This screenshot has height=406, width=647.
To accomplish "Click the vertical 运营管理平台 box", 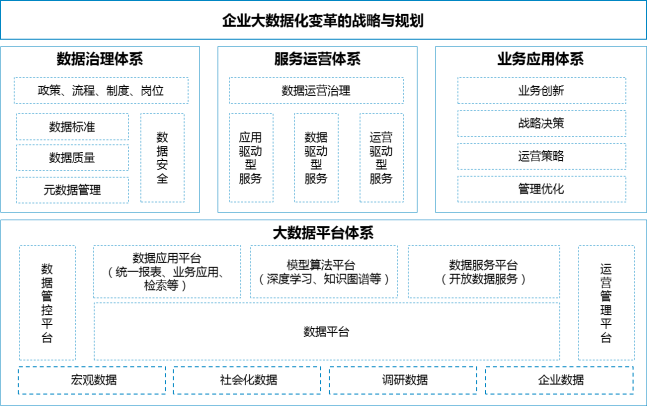I will pyautogui.click(x=606, y=303).
